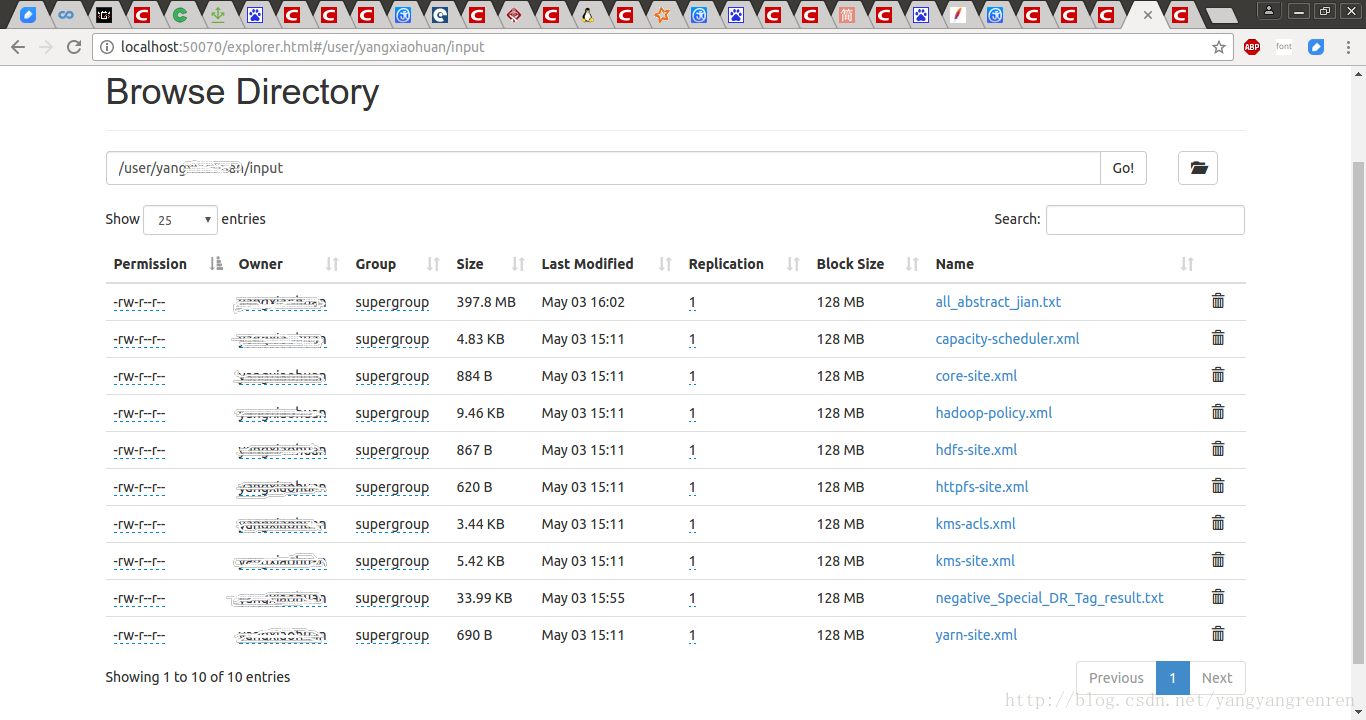This screenshot has height=720, width=1366.
Task: Open the Chrome three-dot menu
Action: pyautogui.click(x=1348, y=47)
